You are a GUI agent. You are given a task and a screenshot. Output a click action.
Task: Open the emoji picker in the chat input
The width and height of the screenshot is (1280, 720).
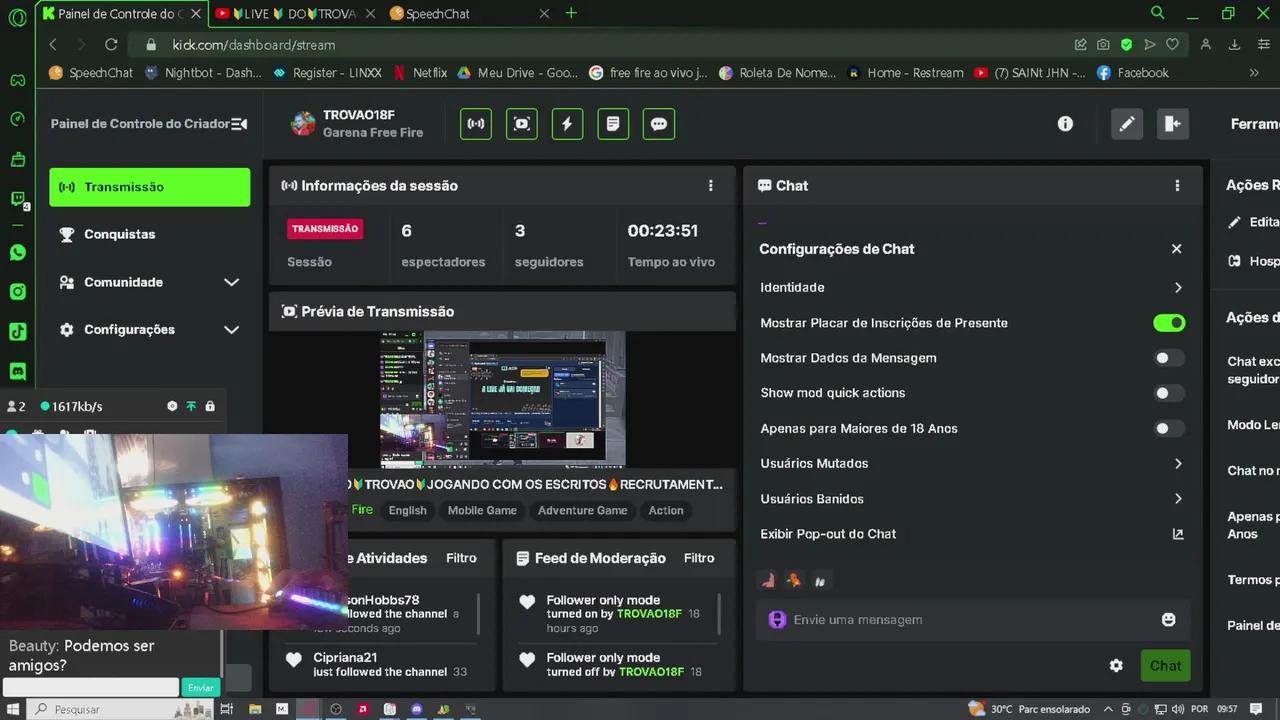(1168, 619)
